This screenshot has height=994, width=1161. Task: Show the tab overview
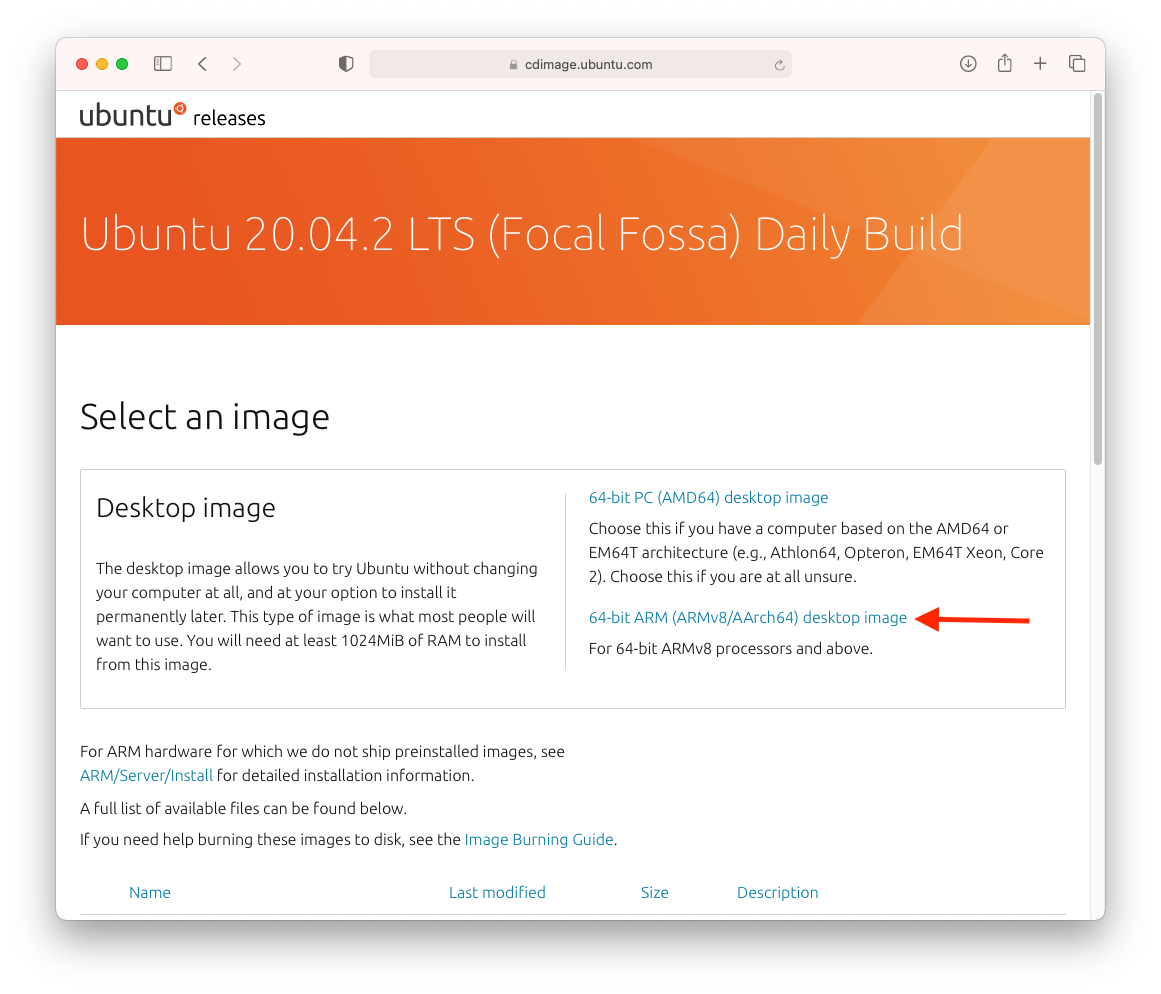[1077, 64]
